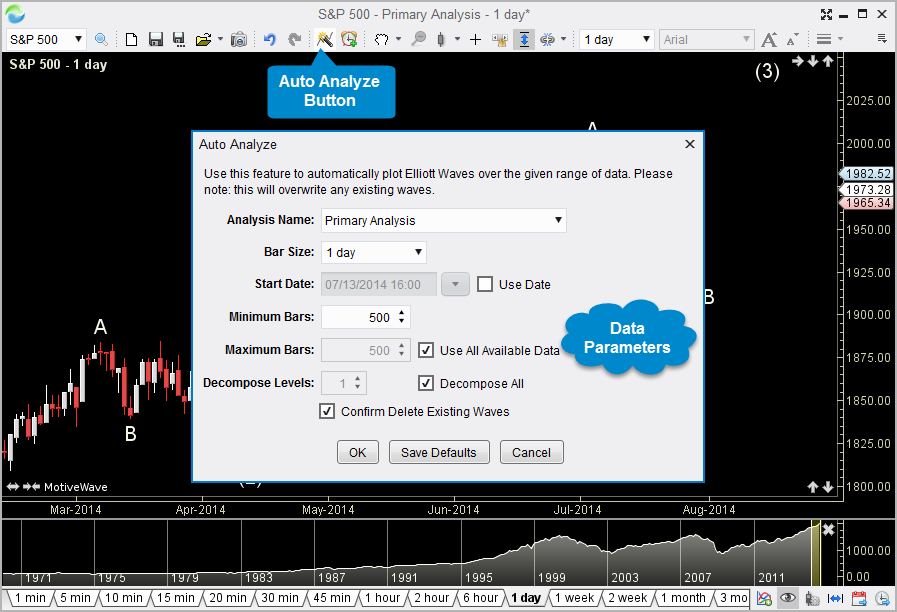This screenshot has width=897, height=612.
Task: Click the 1982.52 price label on the axis
Action: pos(866,174)
